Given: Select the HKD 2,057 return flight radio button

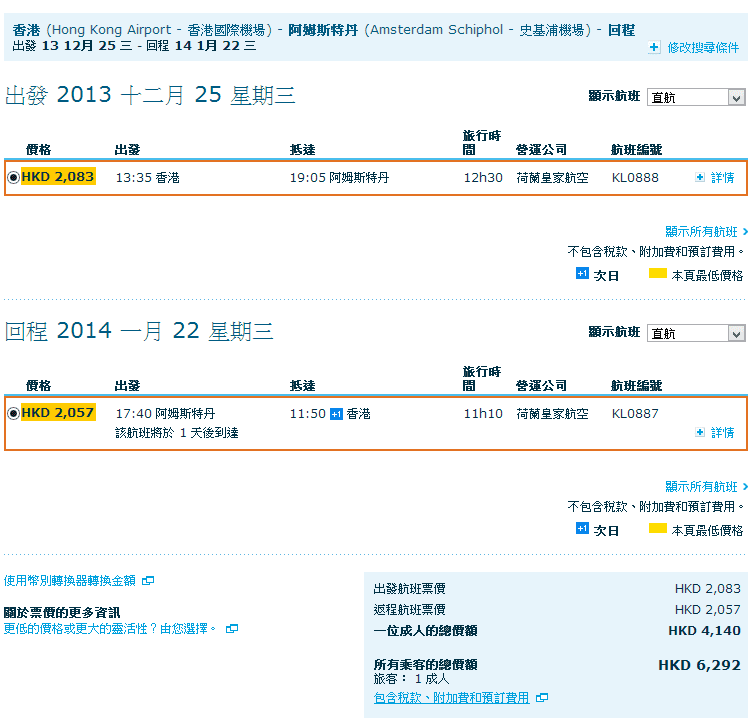Looking at the screenshot, I should pos(13,413).
